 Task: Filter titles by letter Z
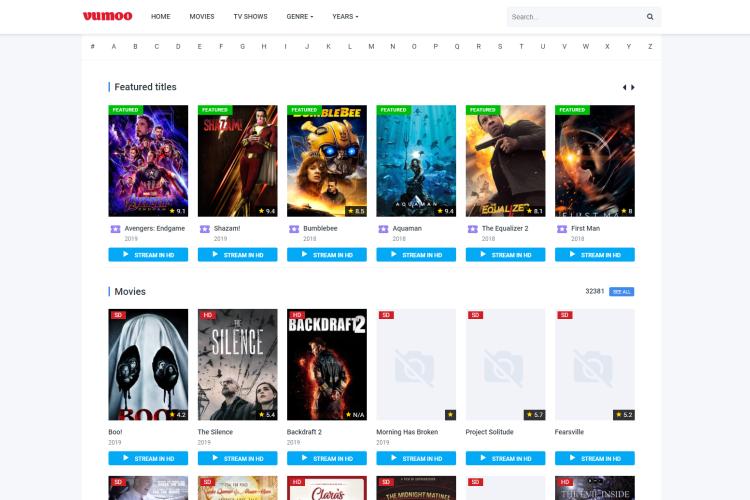(x=650, y=46)
